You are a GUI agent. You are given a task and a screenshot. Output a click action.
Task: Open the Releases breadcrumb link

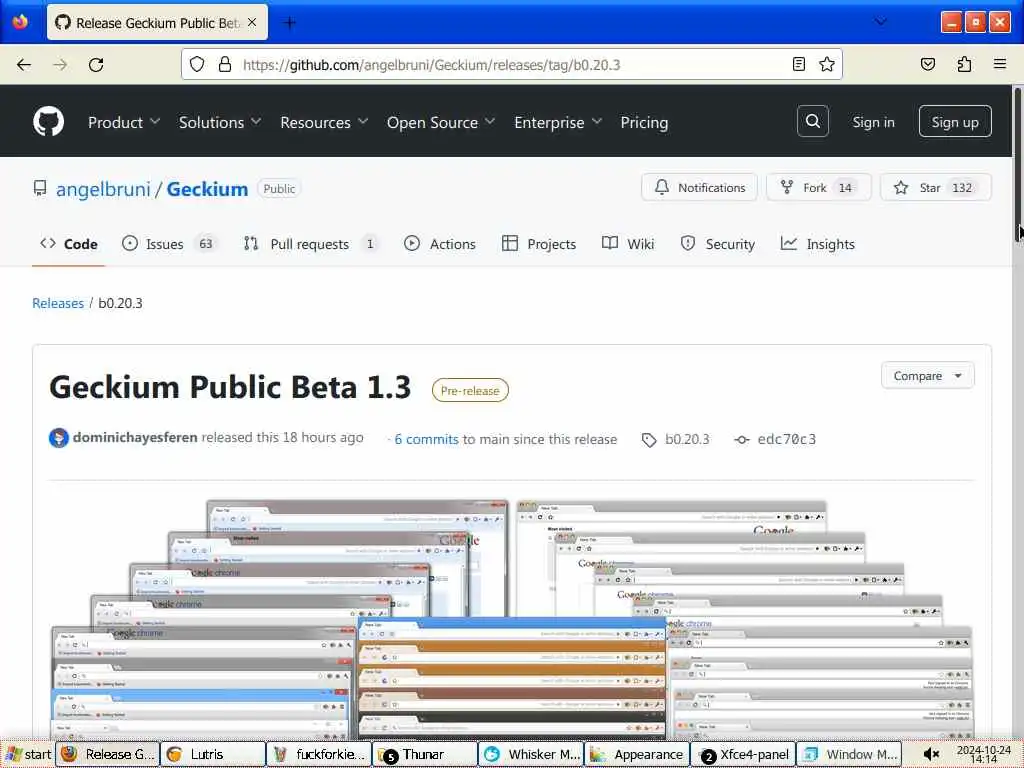[58, 303]
